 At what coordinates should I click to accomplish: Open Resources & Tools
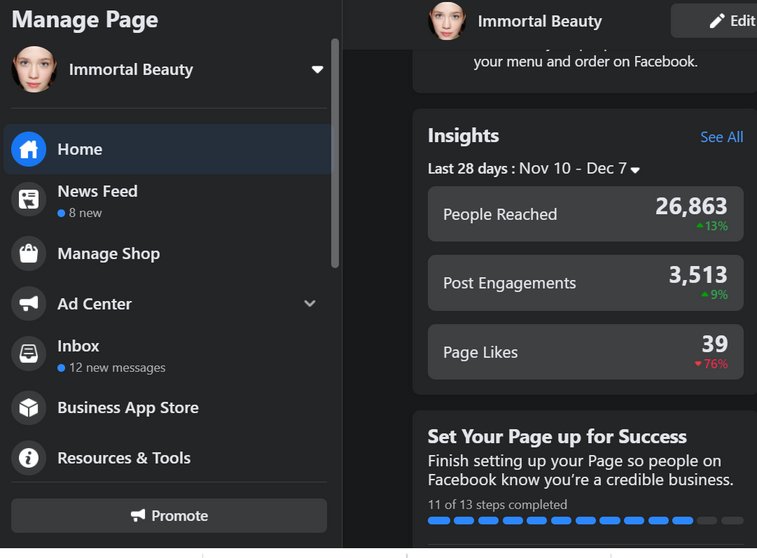tap(169, 458)
